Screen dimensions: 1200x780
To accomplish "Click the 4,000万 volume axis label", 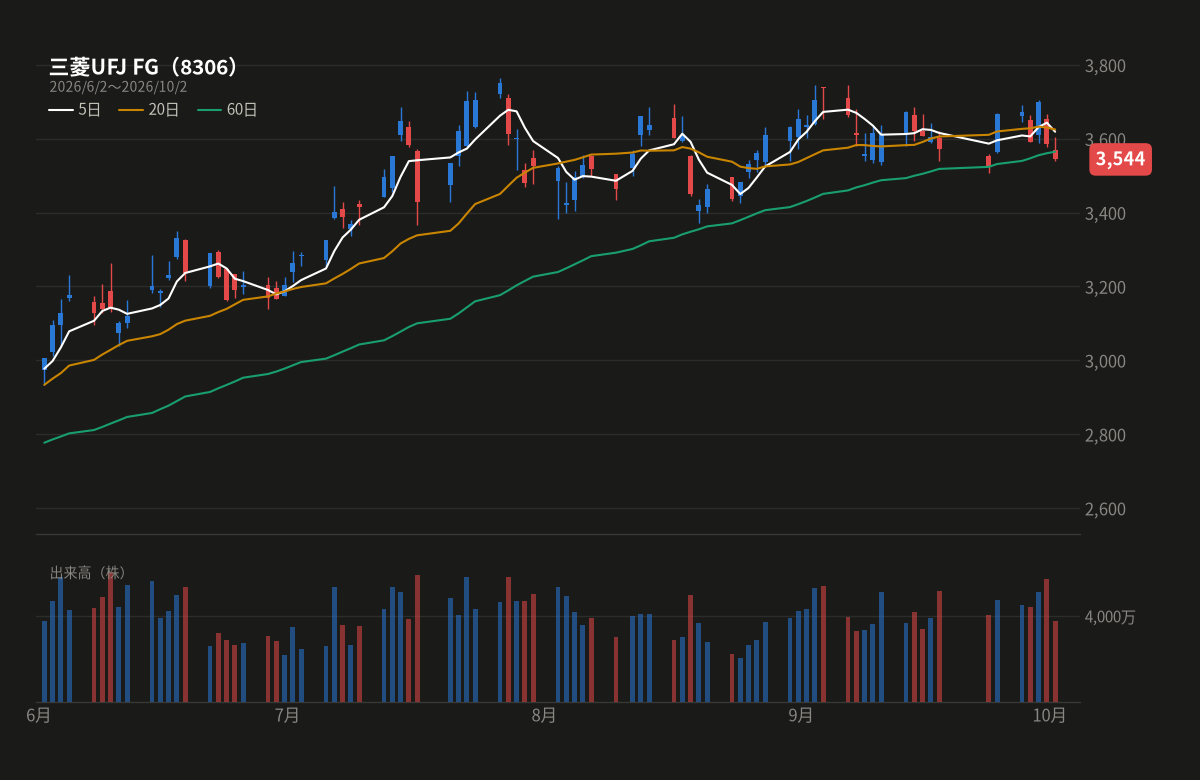I will (1111, 617).
